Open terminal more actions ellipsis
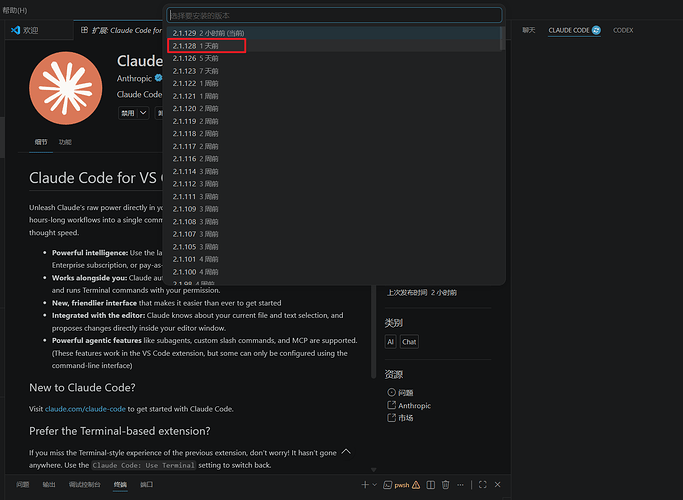The height and width of the screenshot is (500, 683). [460, 485]
